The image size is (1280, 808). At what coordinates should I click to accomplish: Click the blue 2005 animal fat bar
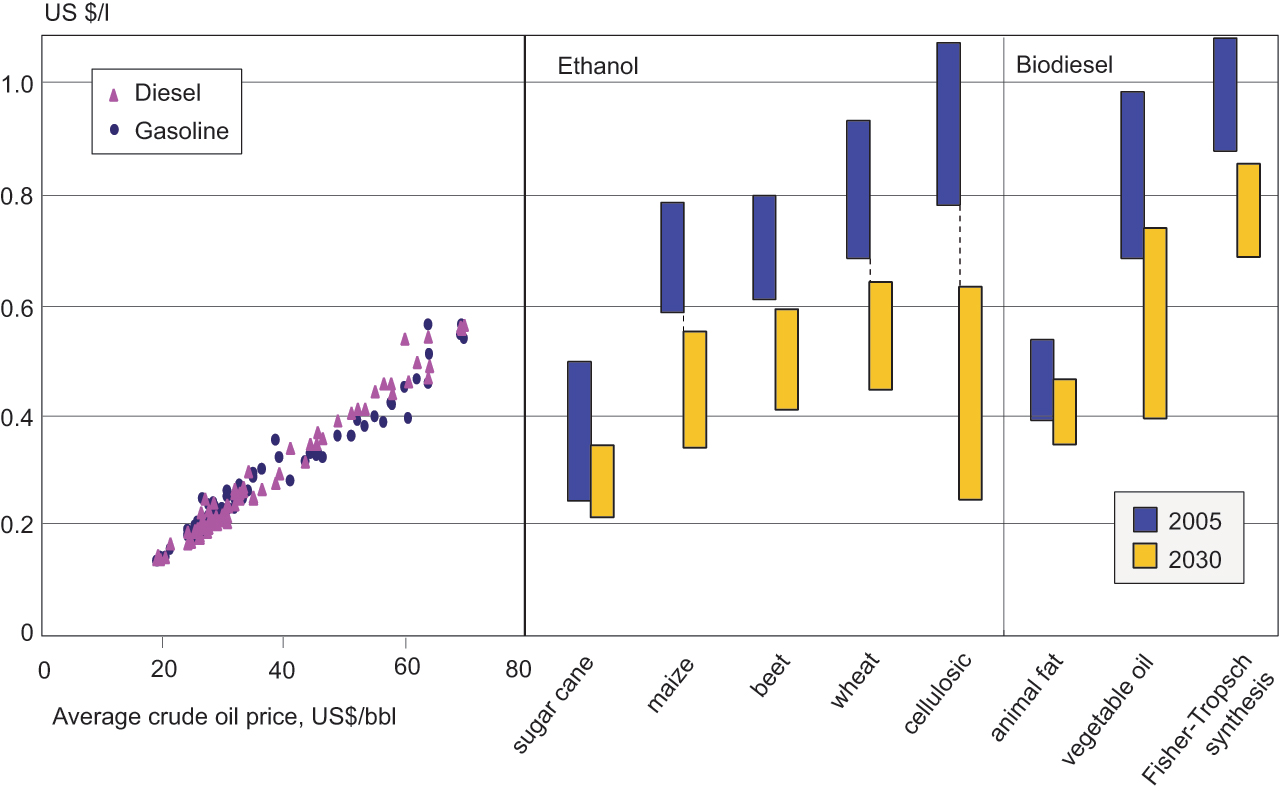pos(1042,380)
